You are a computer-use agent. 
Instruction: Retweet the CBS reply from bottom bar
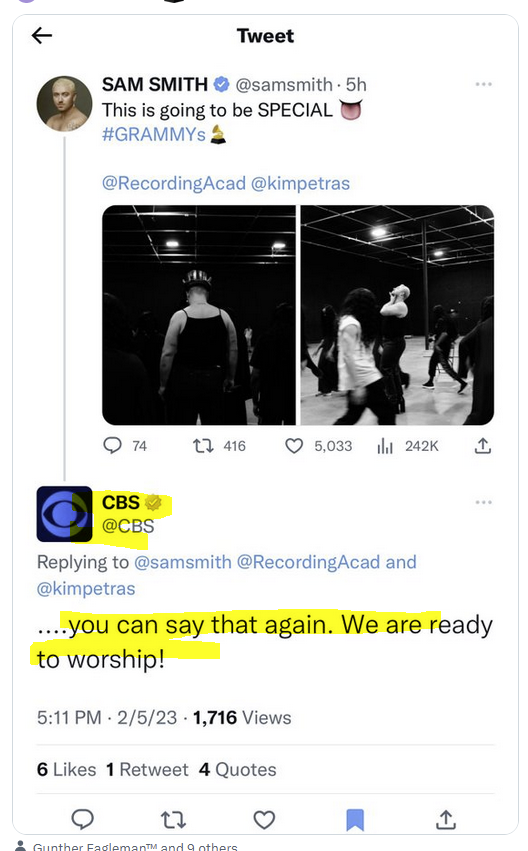coord(174,820)
